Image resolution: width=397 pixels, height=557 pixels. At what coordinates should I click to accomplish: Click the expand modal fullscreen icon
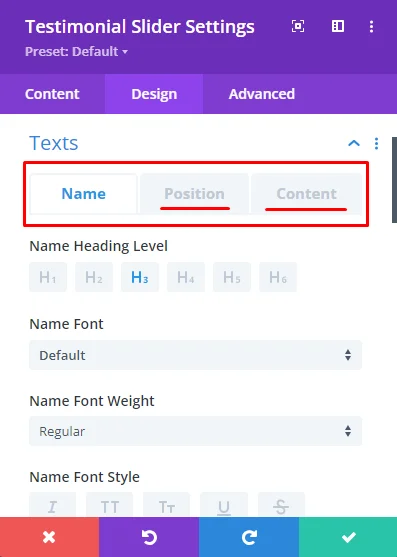tap(298, 26)
